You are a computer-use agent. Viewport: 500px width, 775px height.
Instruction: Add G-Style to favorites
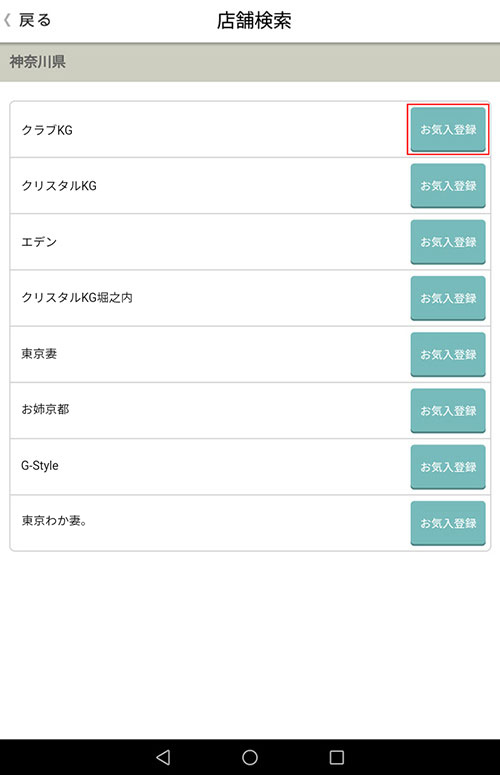[448, 467]
